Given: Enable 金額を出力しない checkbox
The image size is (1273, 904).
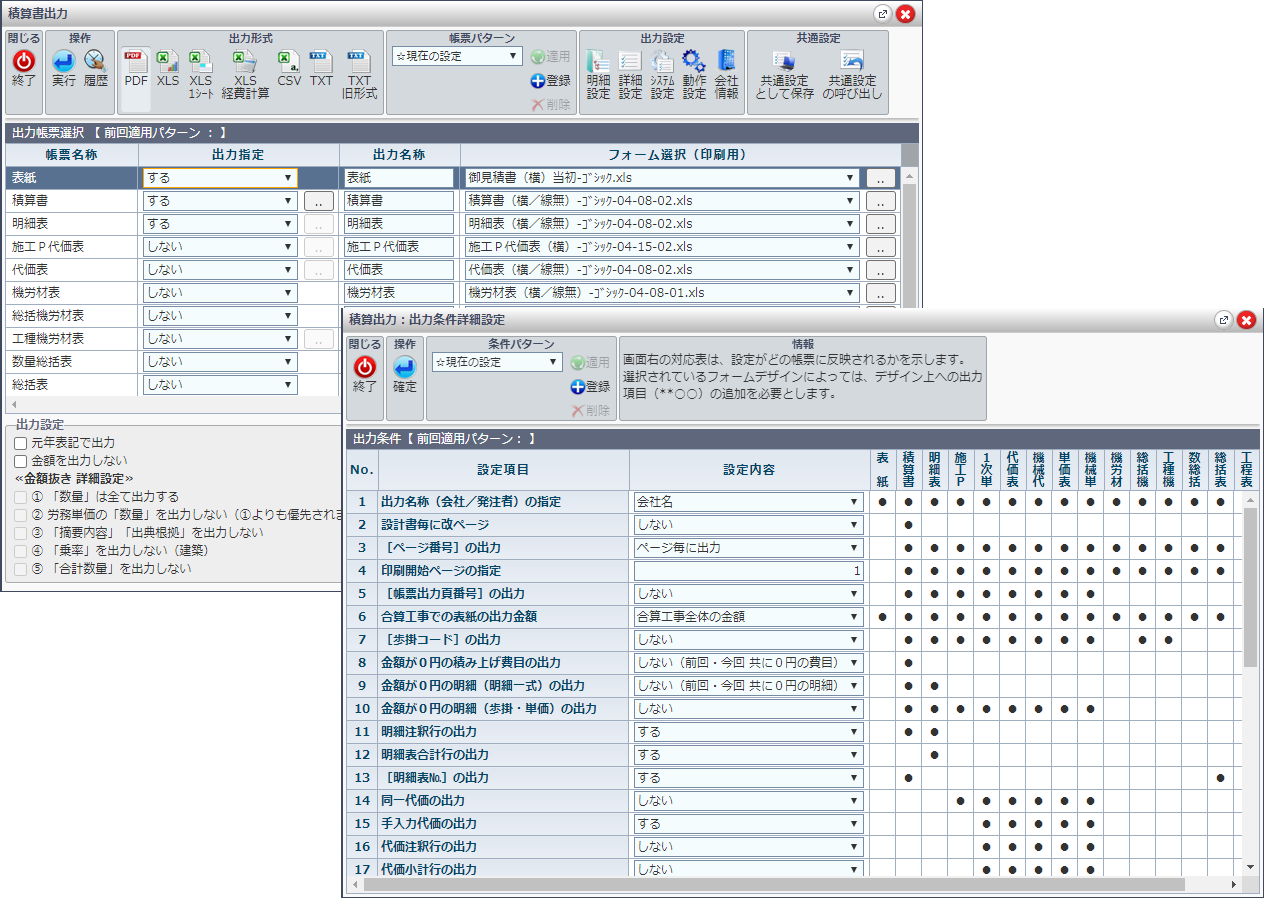Looking at the screenshot, I should point(21,461).
